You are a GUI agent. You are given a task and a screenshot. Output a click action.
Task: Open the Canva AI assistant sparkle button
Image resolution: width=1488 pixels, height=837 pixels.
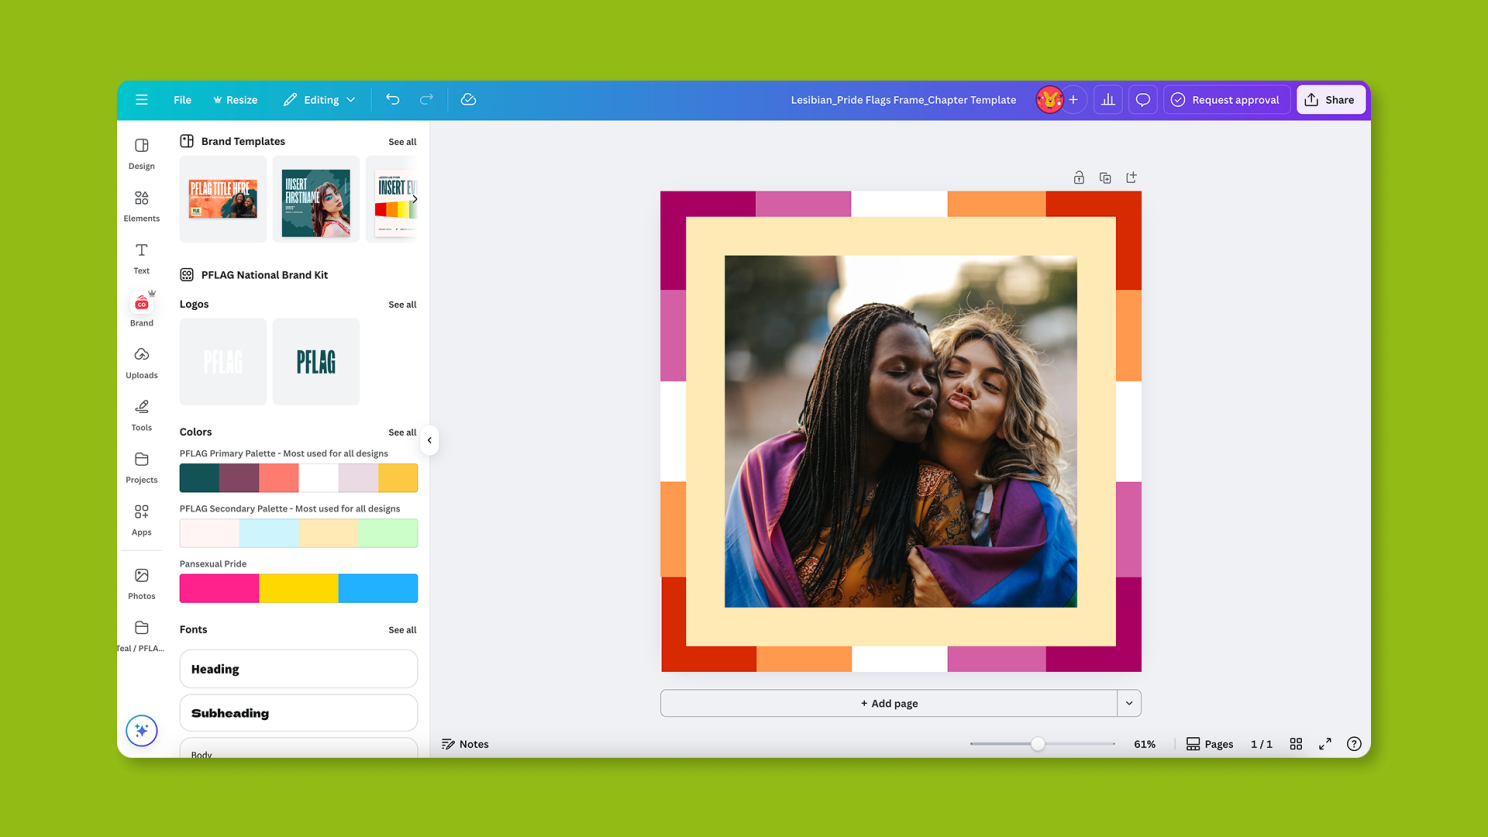[x=141, y=730]
